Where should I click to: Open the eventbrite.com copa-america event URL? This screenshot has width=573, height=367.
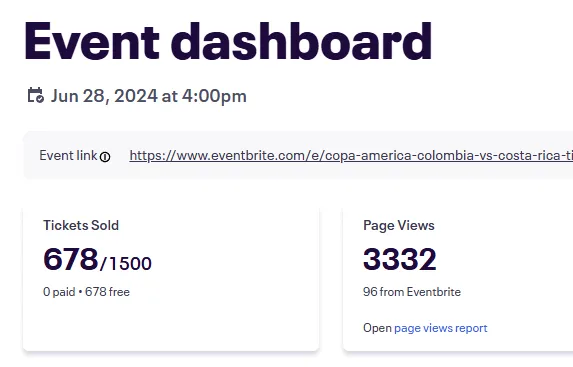point(351,156)
